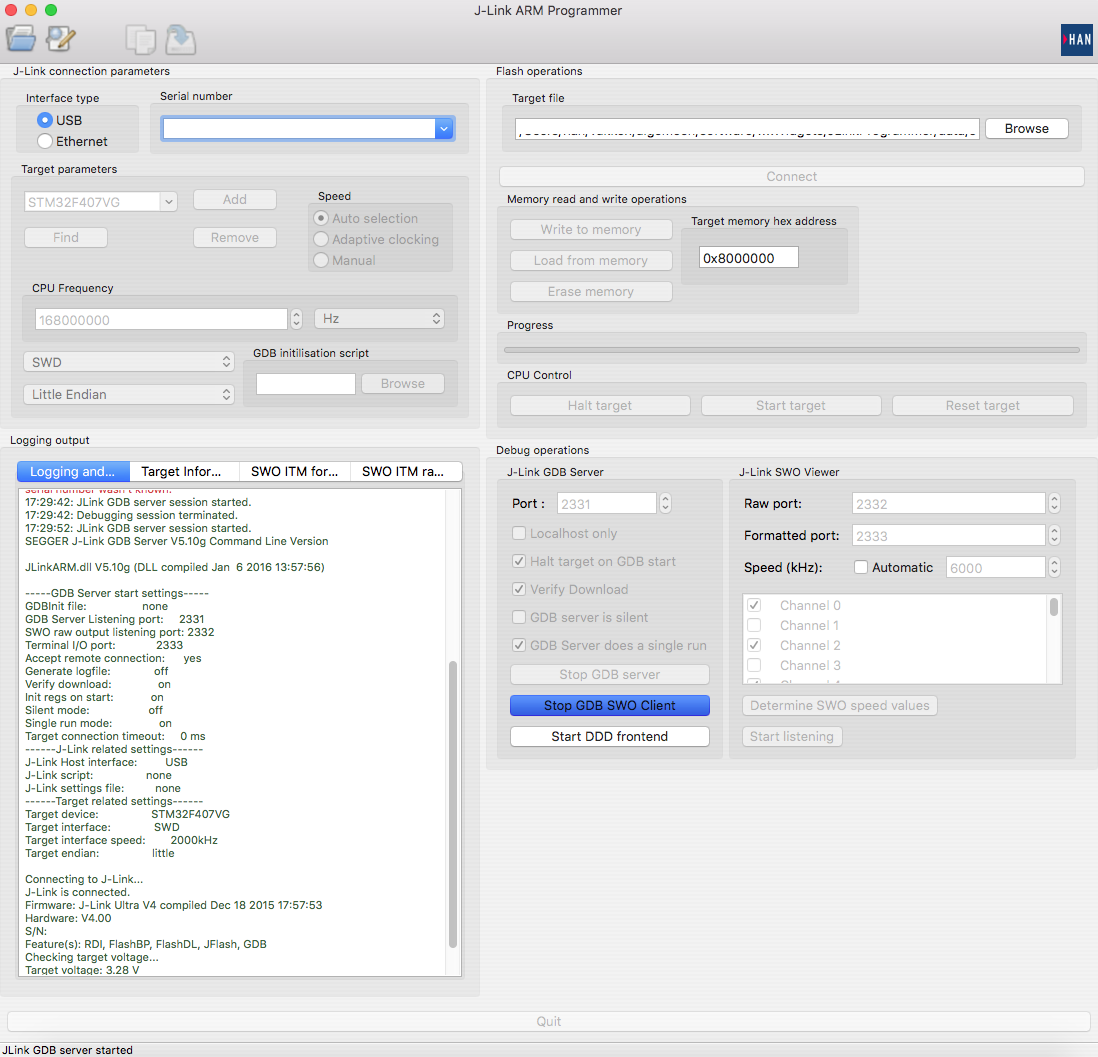Toggle Channel 2 checkbox
Viewport: 1098px width, 1057px height.
(754, 645)
